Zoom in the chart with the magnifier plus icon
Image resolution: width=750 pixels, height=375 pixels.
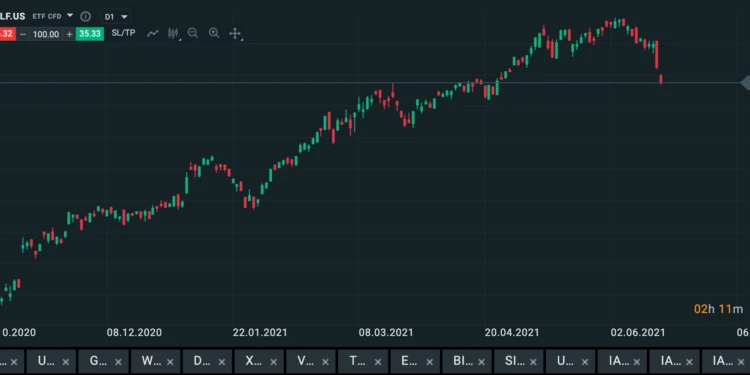[214, 33]
